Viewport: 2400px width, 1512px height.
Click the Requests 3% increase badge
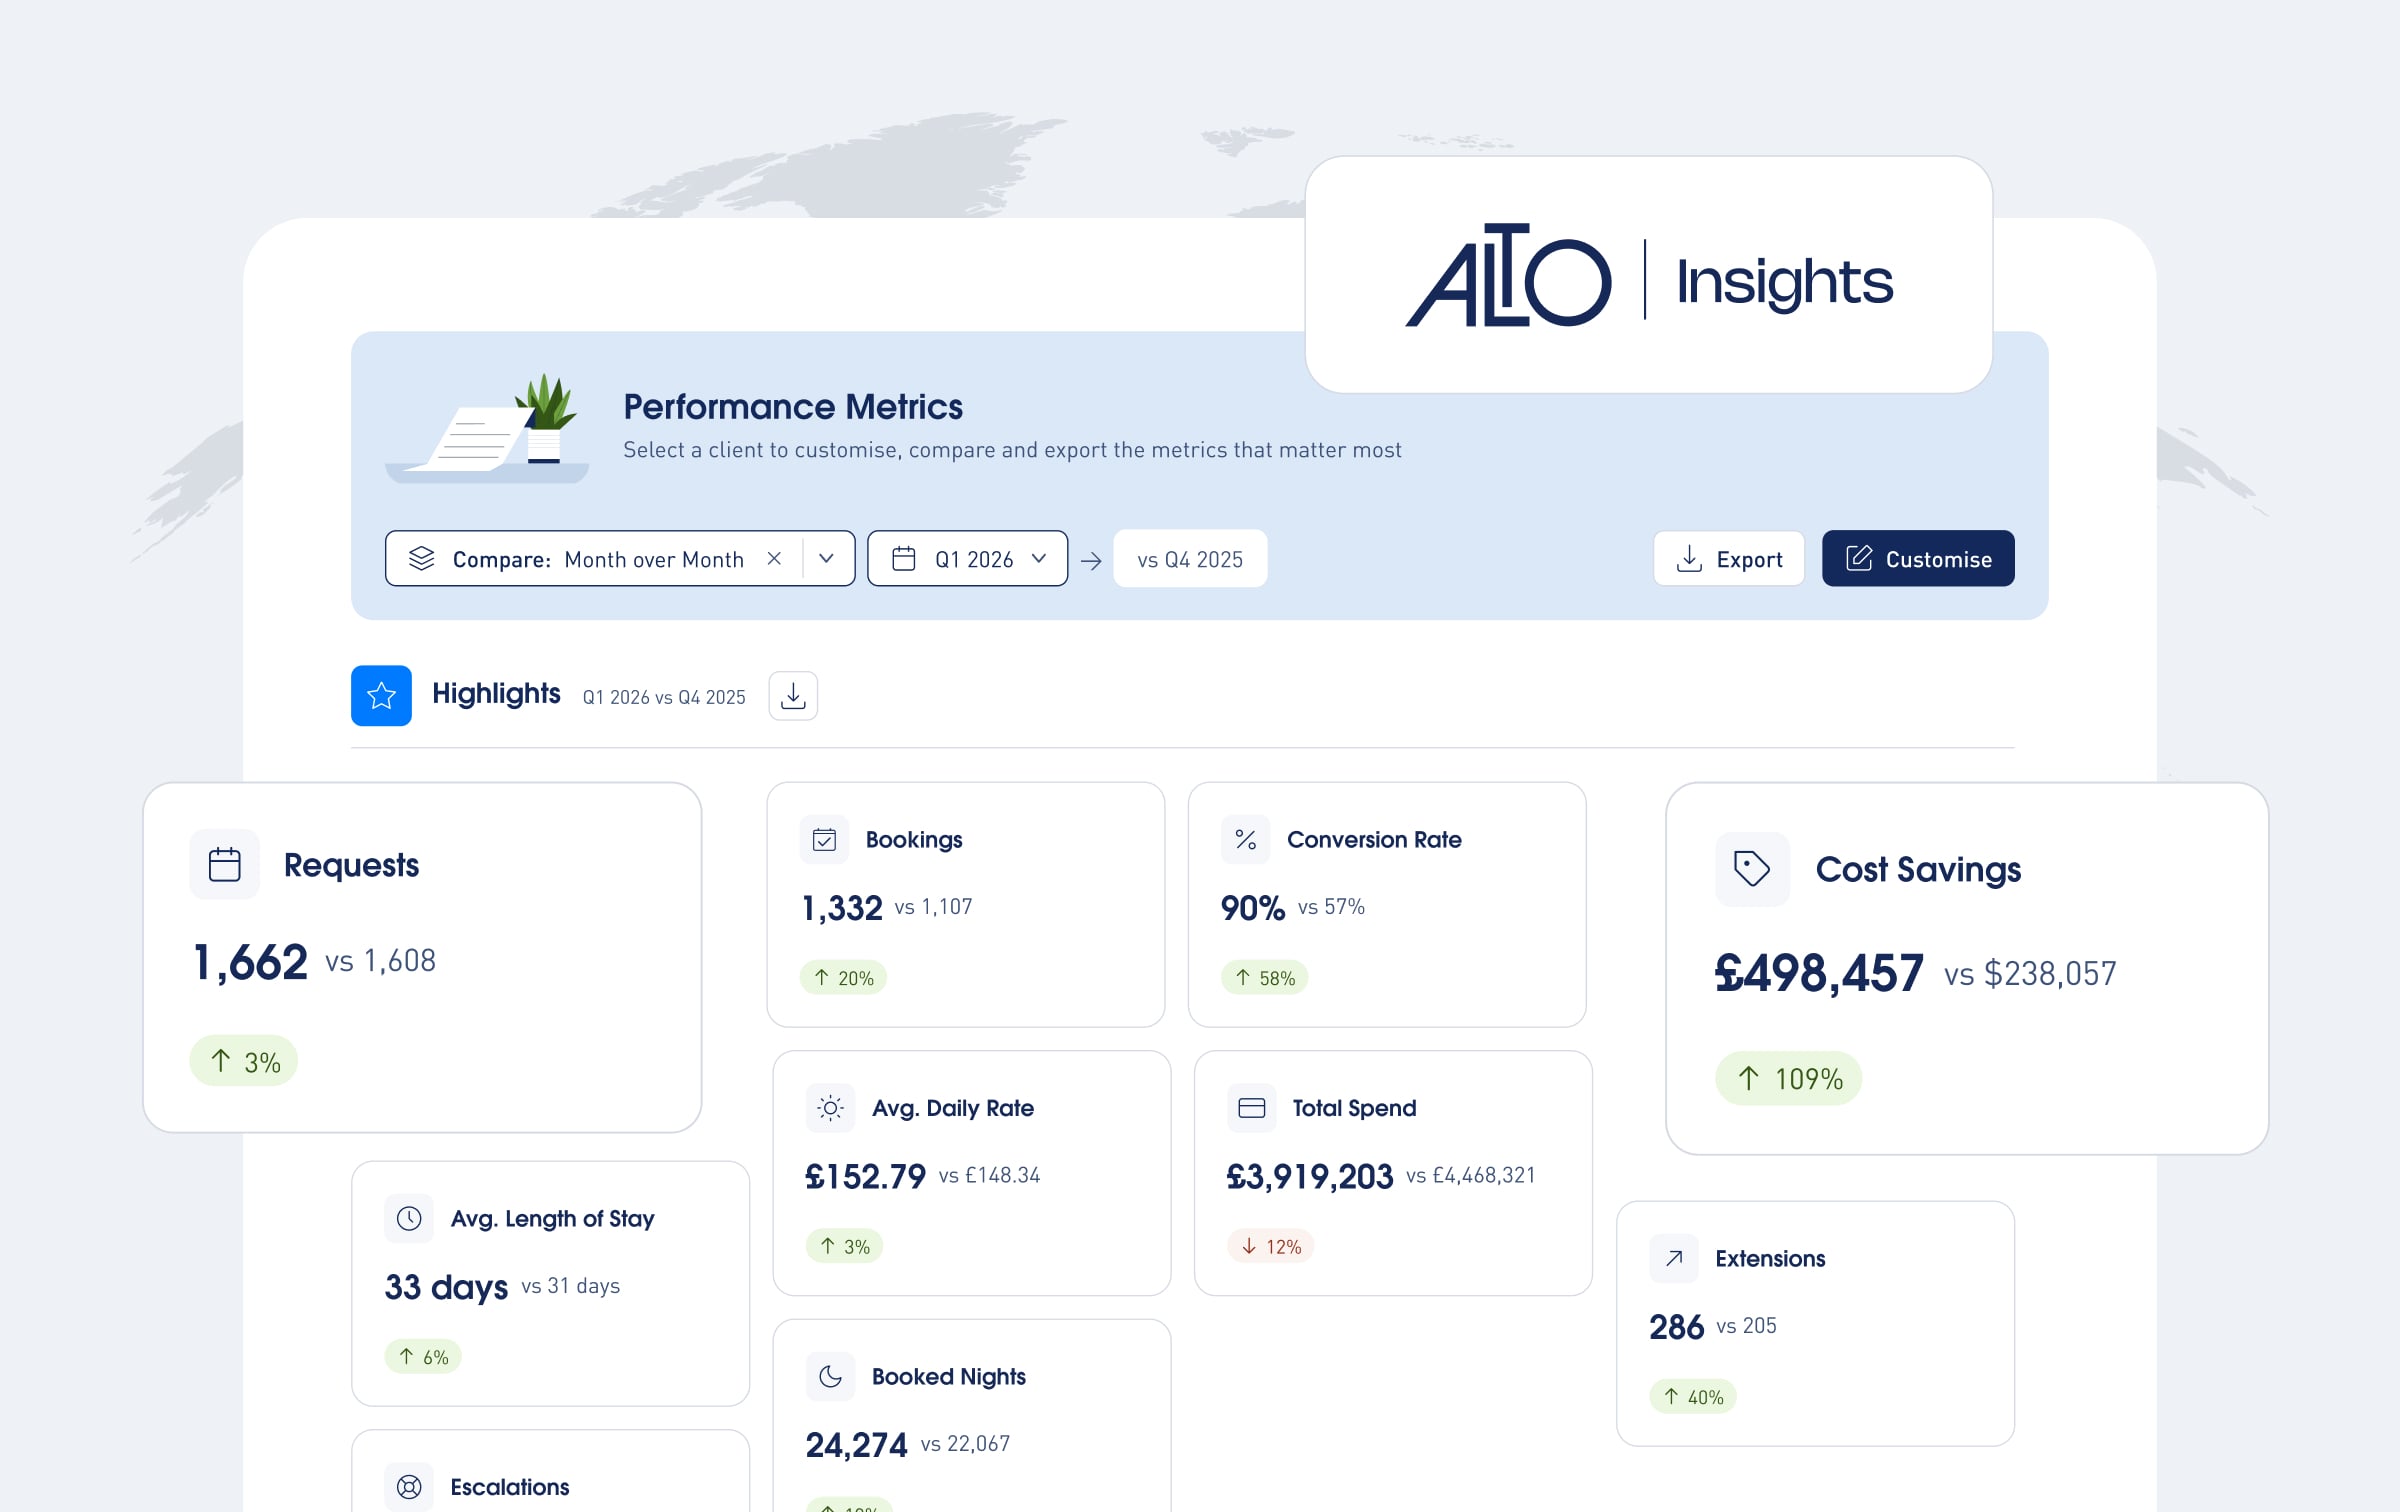244,1061
